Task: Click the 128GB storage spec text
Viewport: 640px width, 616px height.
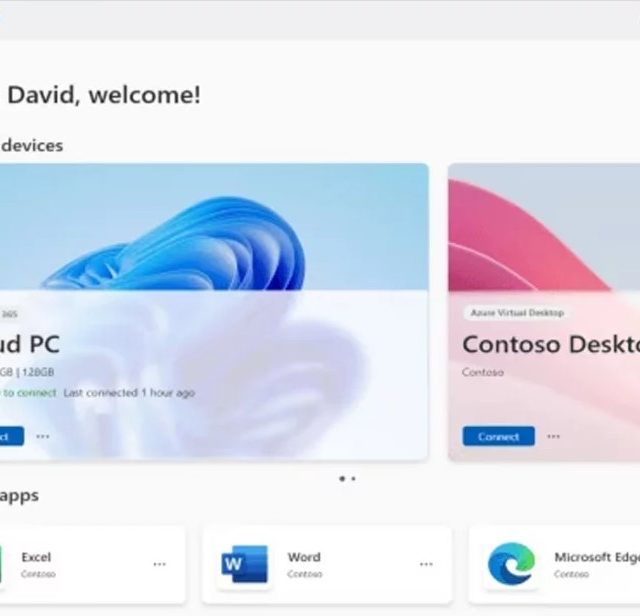Action: 38,372
